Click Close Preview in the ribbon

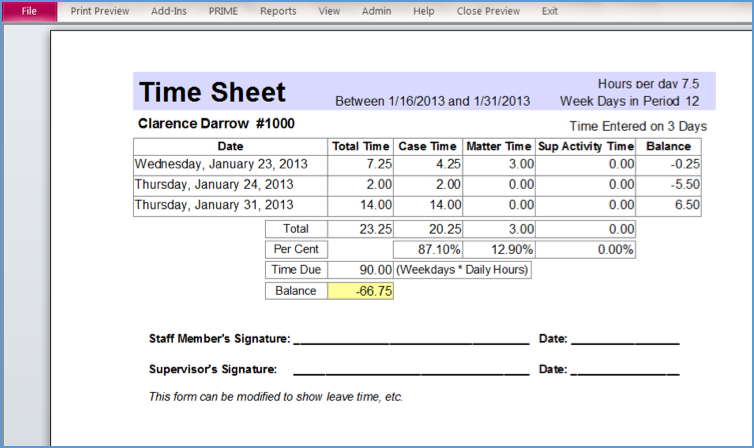488,11
